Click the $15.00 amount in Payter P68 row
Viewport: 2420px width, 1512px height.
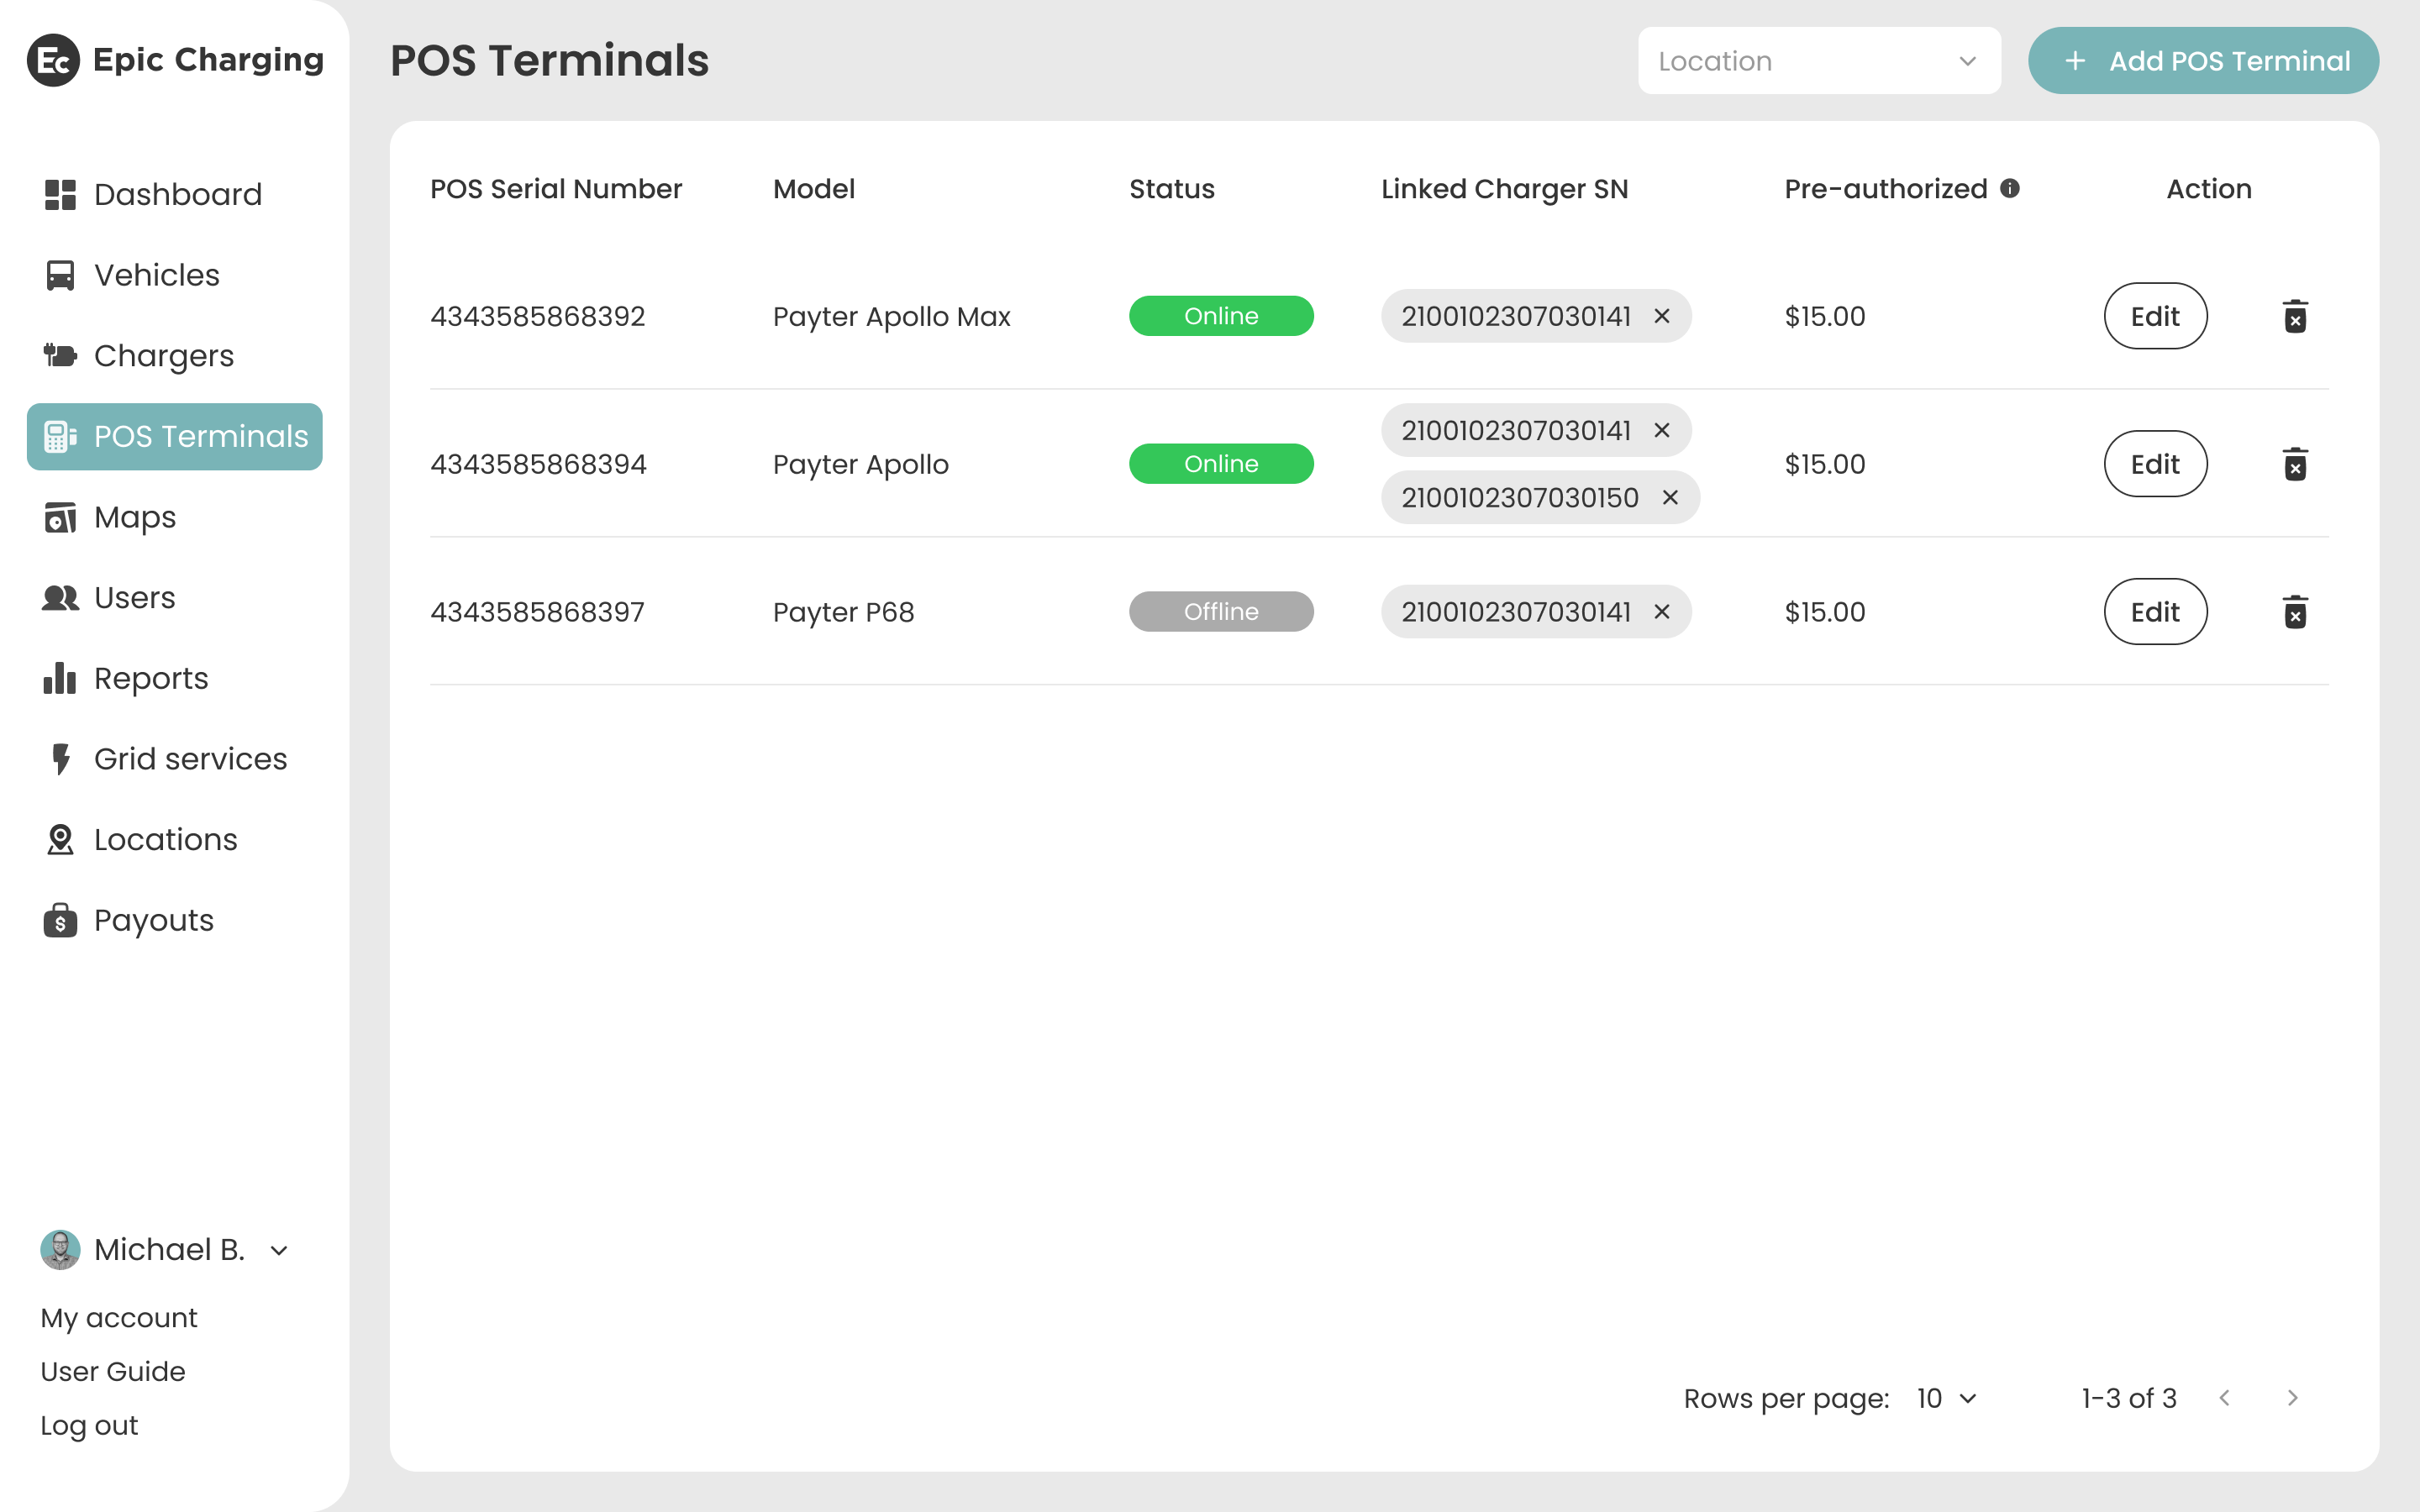[1825, 612]
